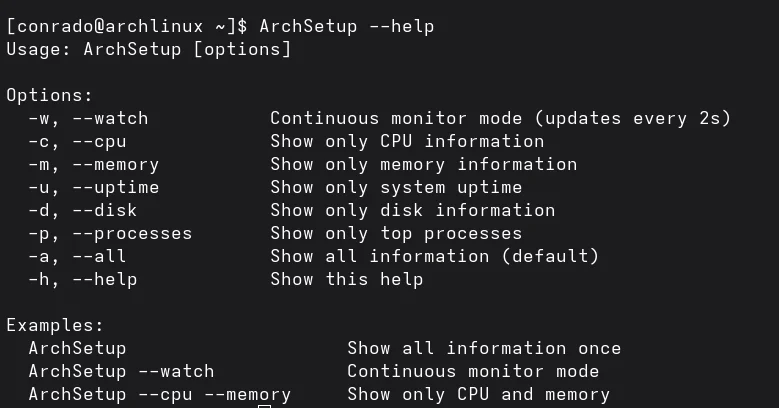Click the Options: heading
The width and height of the screenshot is (779, 408).
(49, 95)
